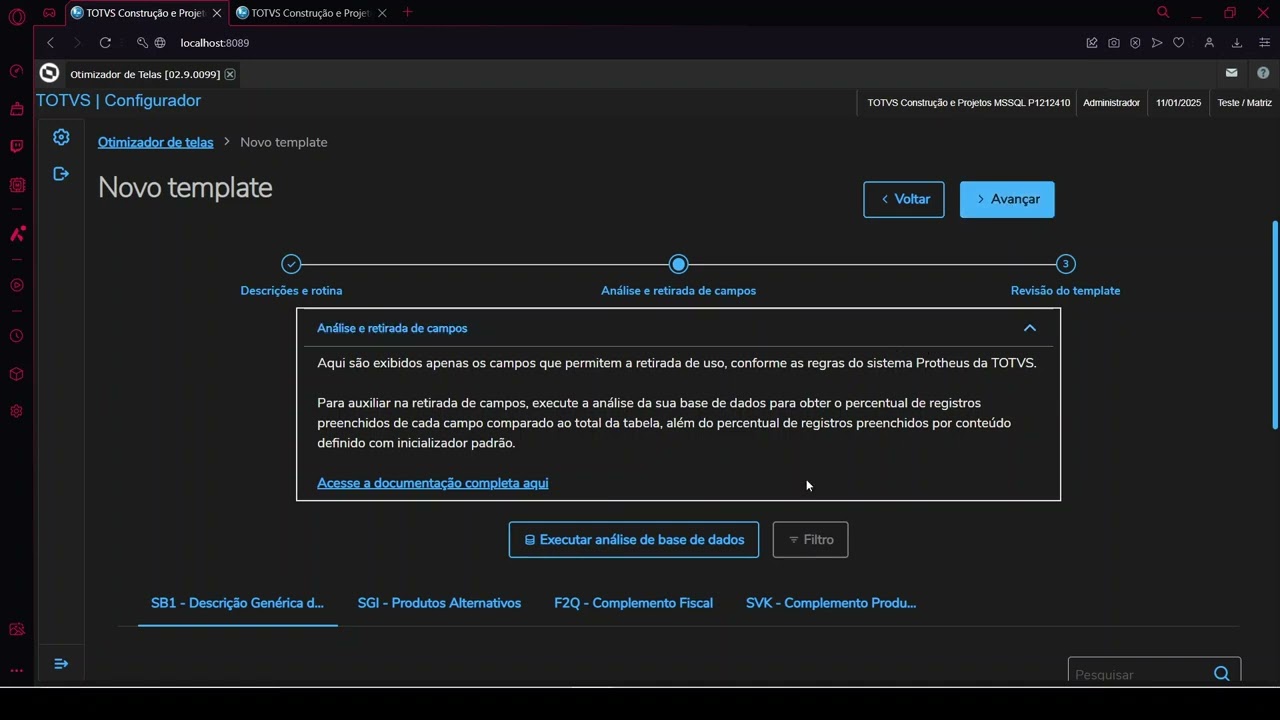
Task: Open the GX Corner gamepad icon
Action: (49, 13)
